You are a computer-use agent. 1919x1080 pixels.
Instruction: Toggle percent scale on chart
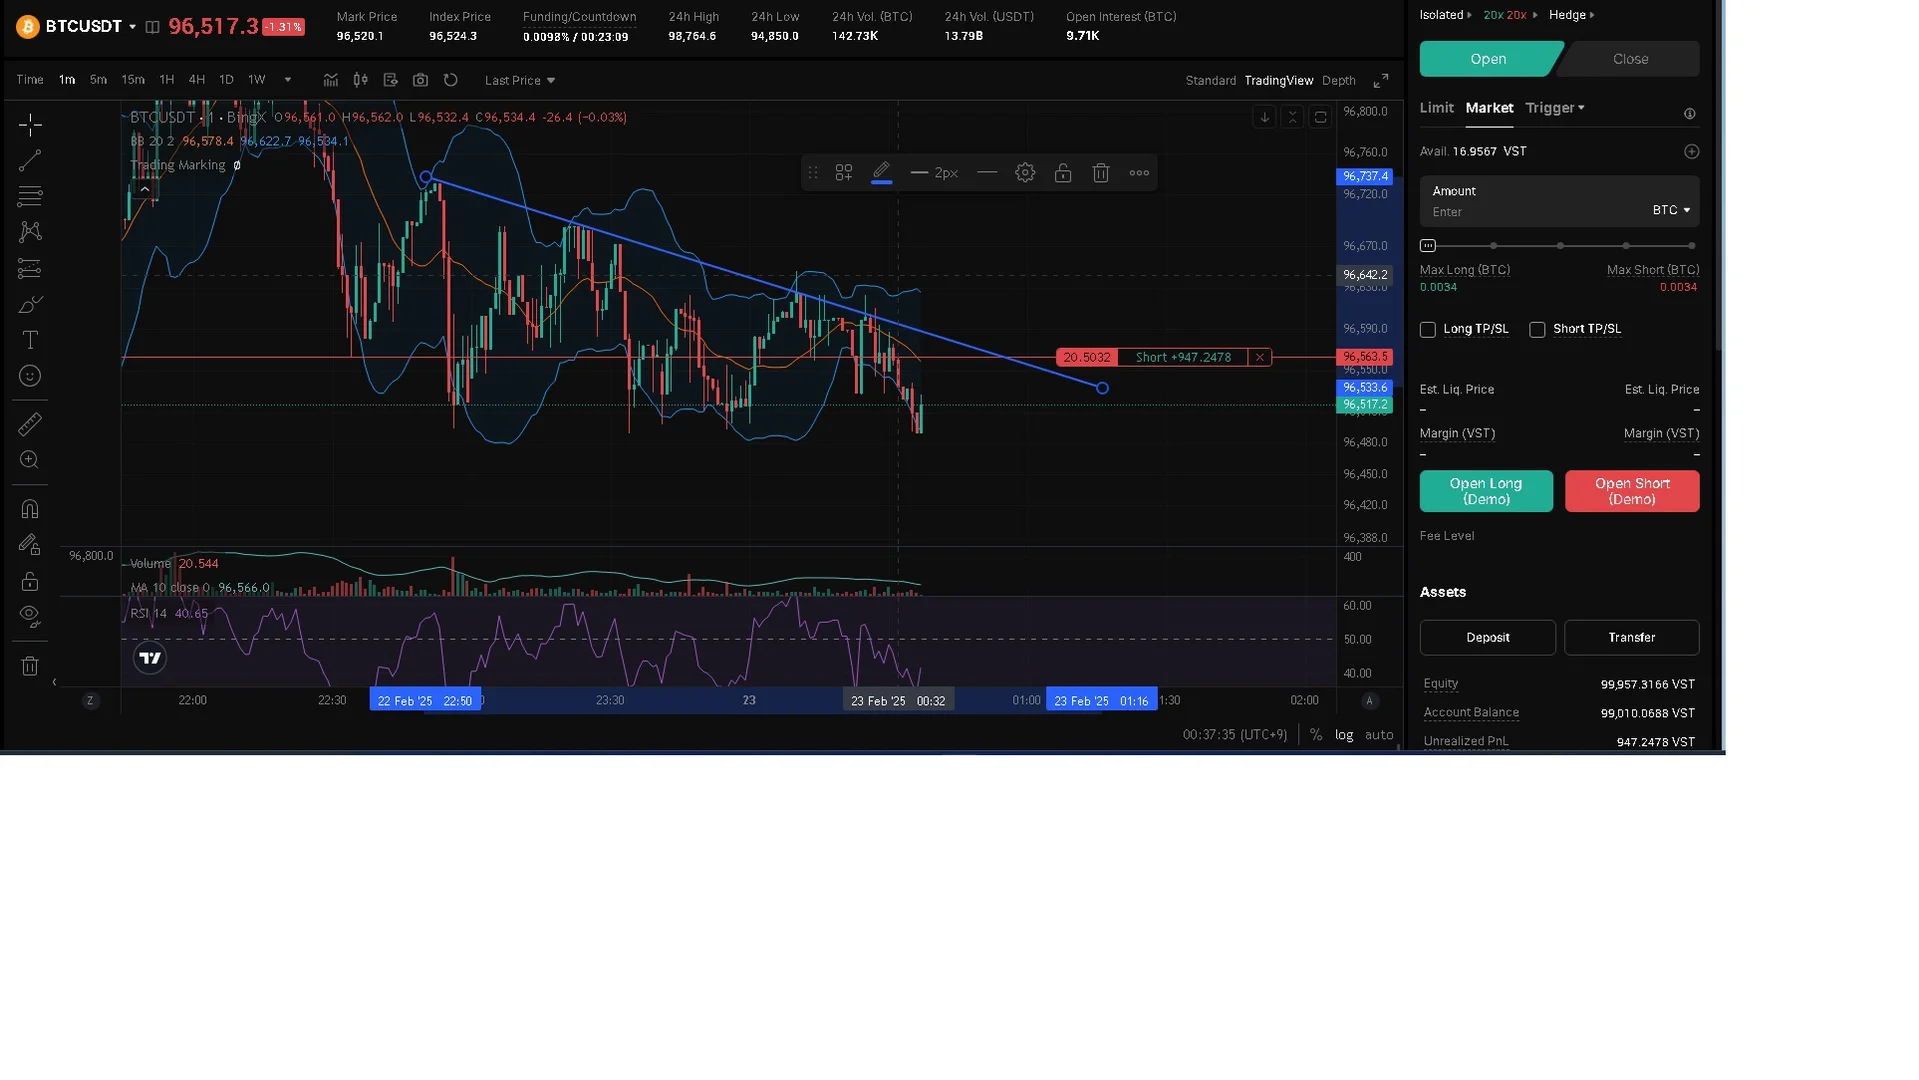click(x=1316, y=735)
